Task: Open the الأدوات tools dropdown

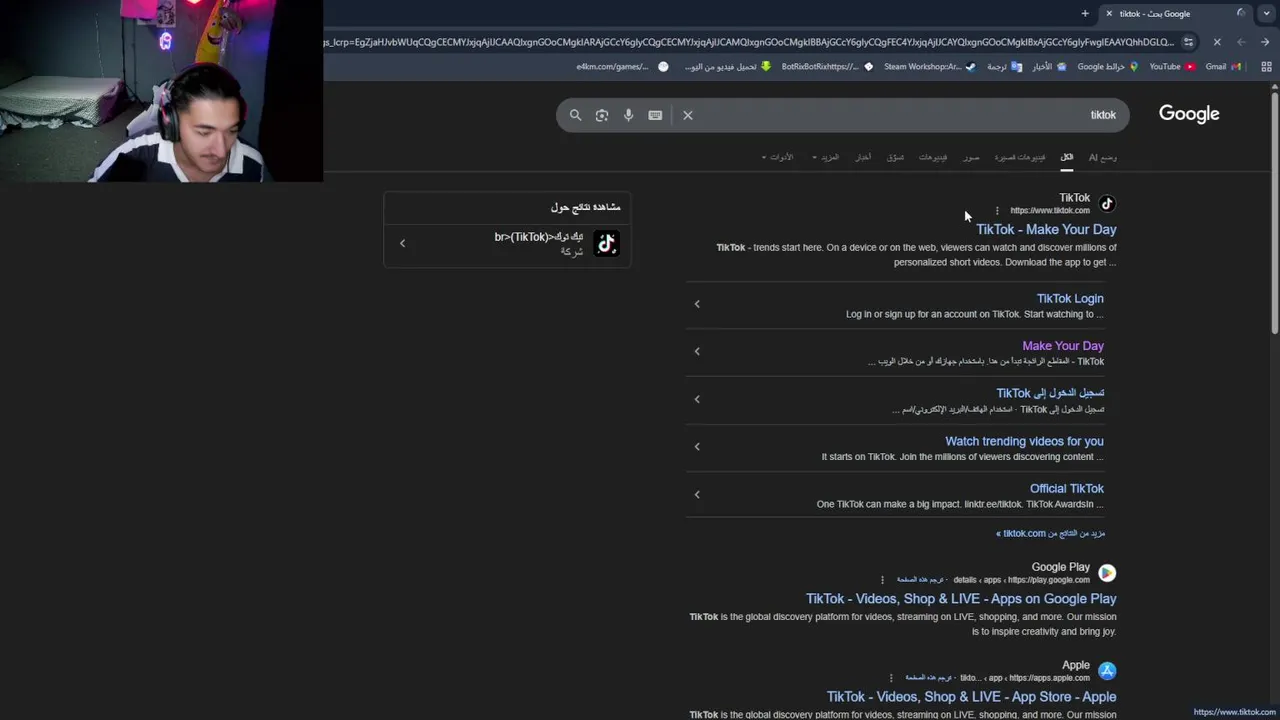Action: (x=777, y=157)
